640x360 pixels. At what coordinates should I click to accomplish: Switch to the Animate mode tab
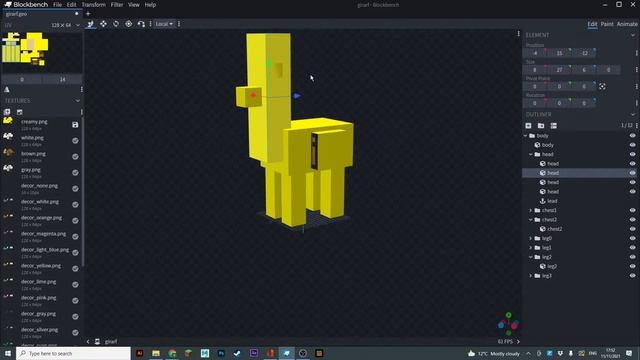point(627,24)
